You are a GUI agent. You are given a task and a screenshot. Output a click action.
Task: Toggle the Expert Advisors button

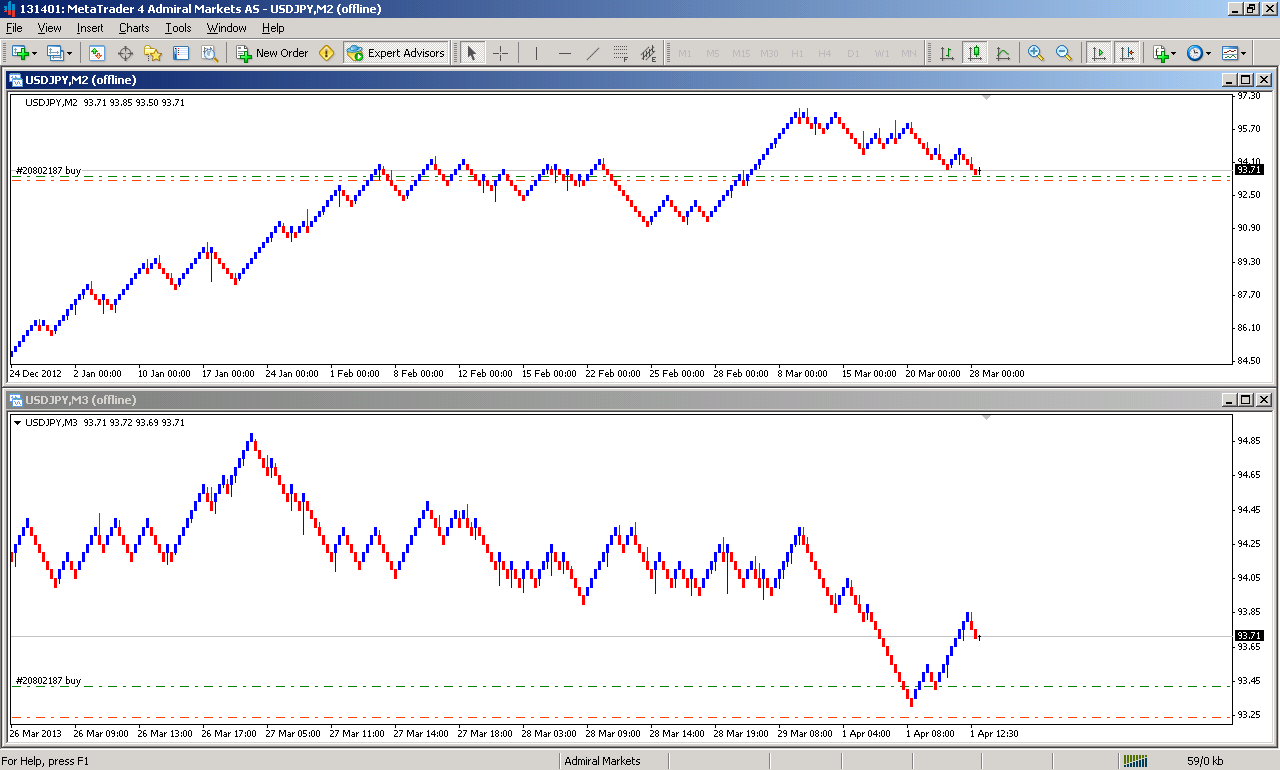pos(396,53)
